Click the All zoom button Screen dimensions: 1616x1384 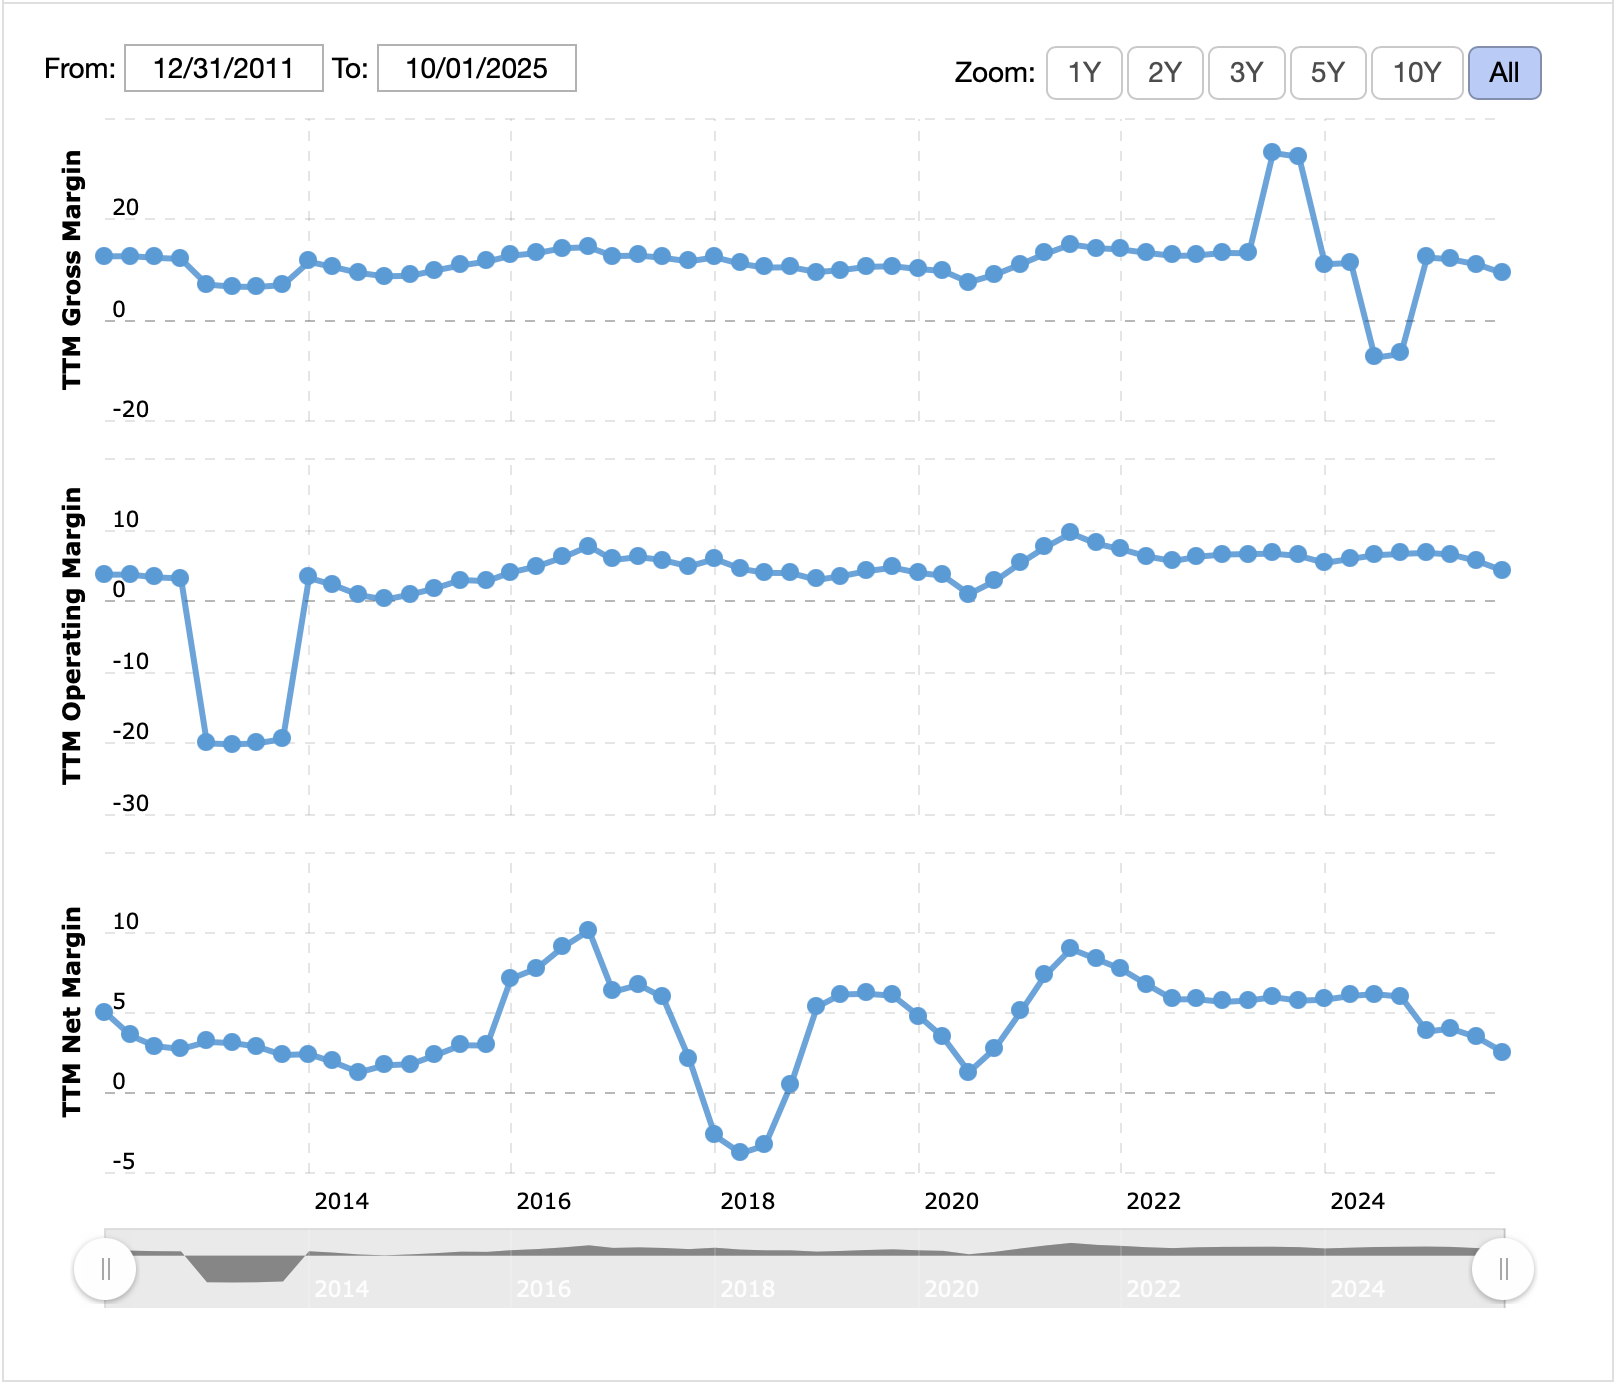click(1504, 73)
